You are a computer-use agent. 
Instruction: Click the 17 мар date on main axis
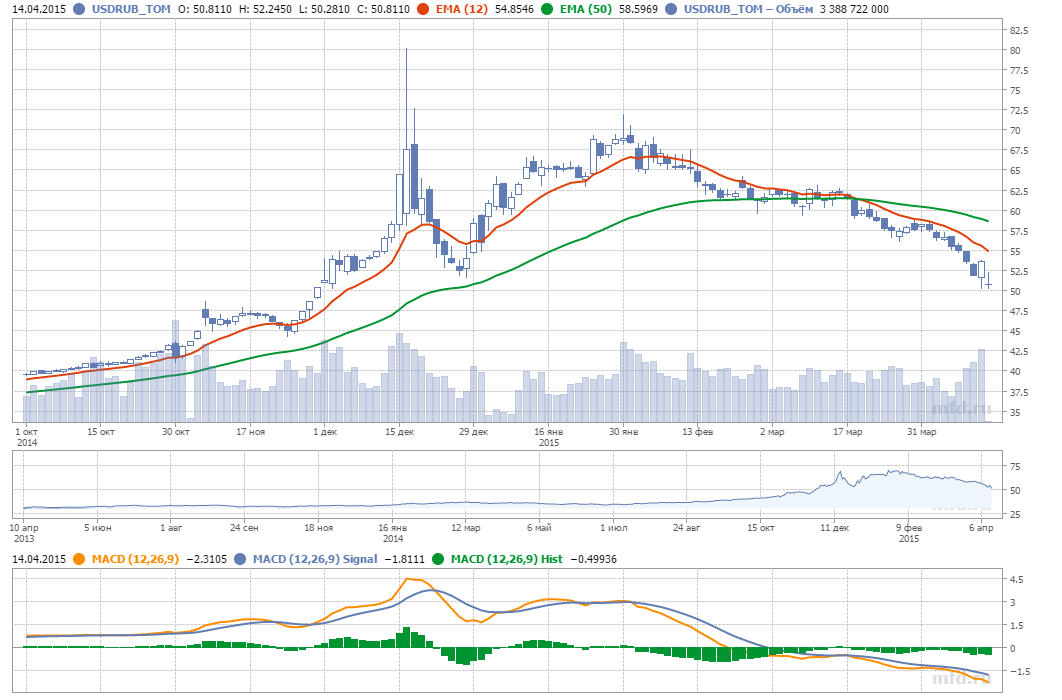847,432
